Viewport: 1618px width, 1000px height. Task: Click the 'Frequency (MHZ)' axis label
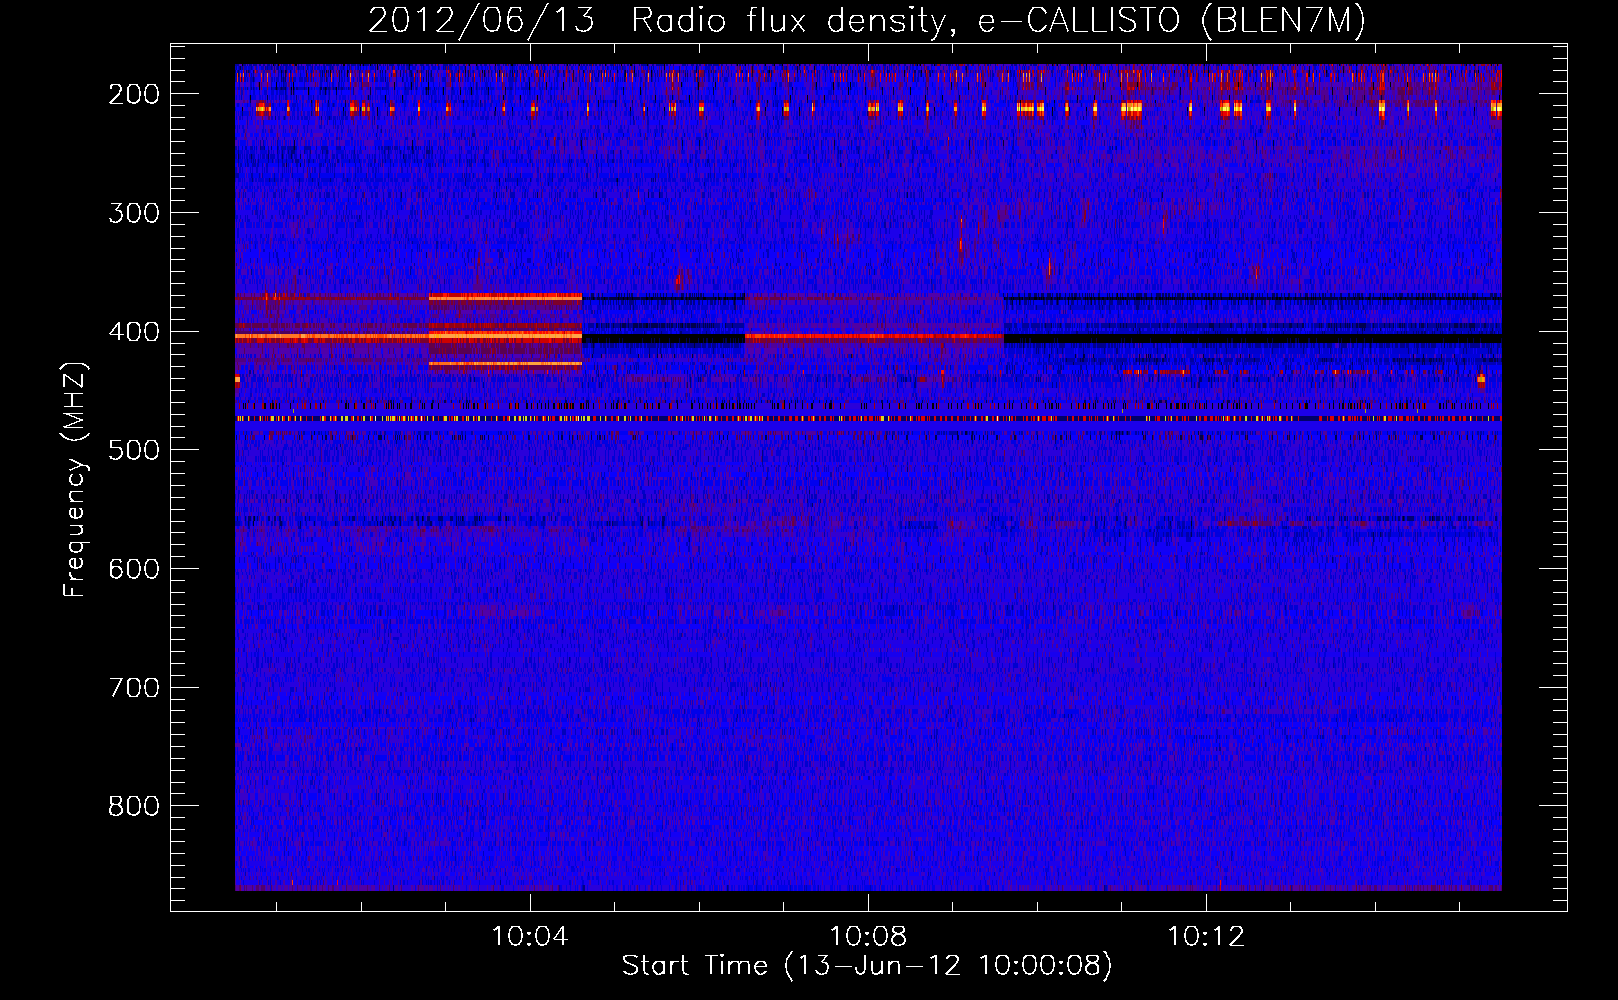pyautogui.click(x=75, y=479)
